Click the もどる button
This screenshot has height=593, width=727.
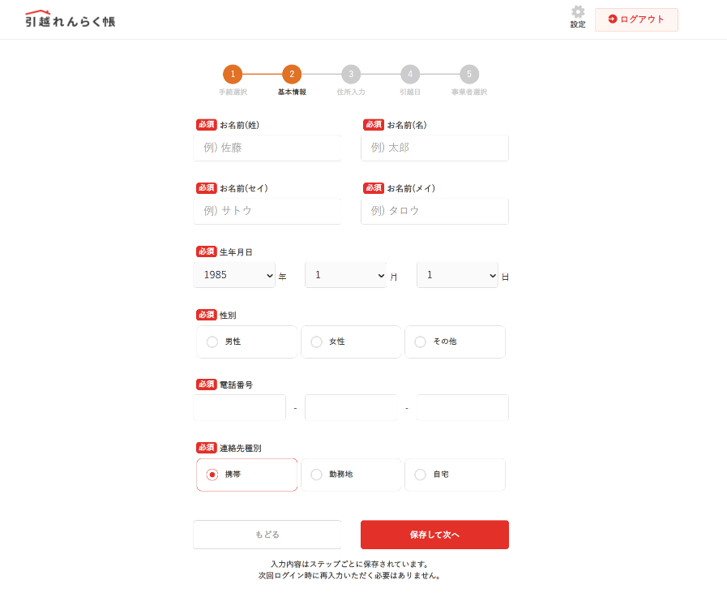[267, 535]
